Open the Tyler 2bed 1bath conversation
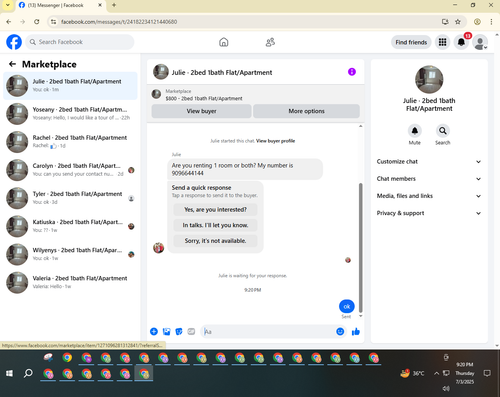The height and width of the screenshot is (397, 500). click(x=70, y=198)
